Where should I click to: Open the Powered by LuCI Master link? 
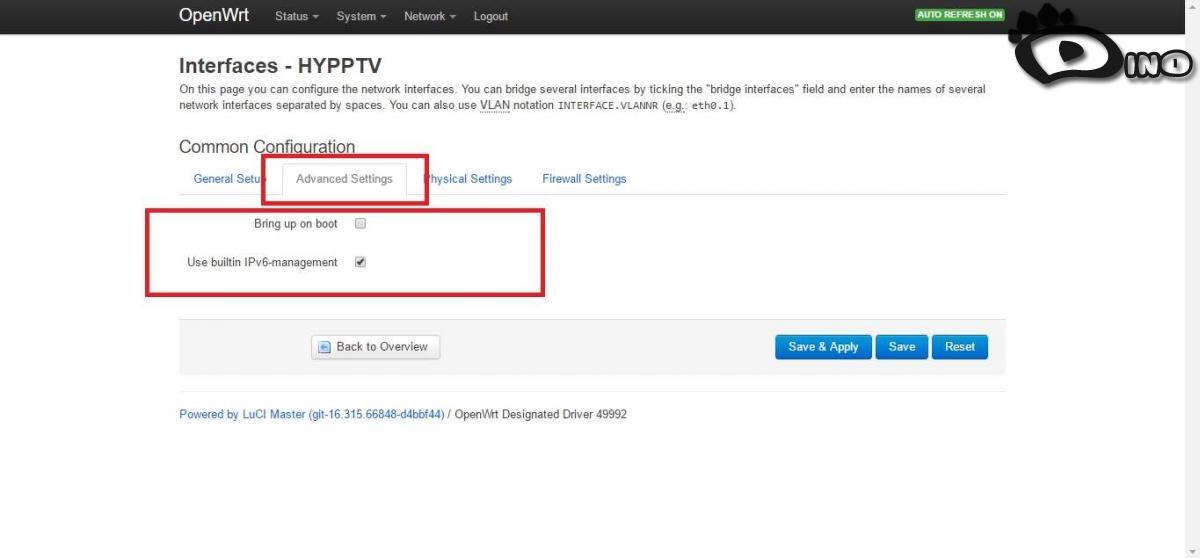pyautogui.click(x=312, y=414)
